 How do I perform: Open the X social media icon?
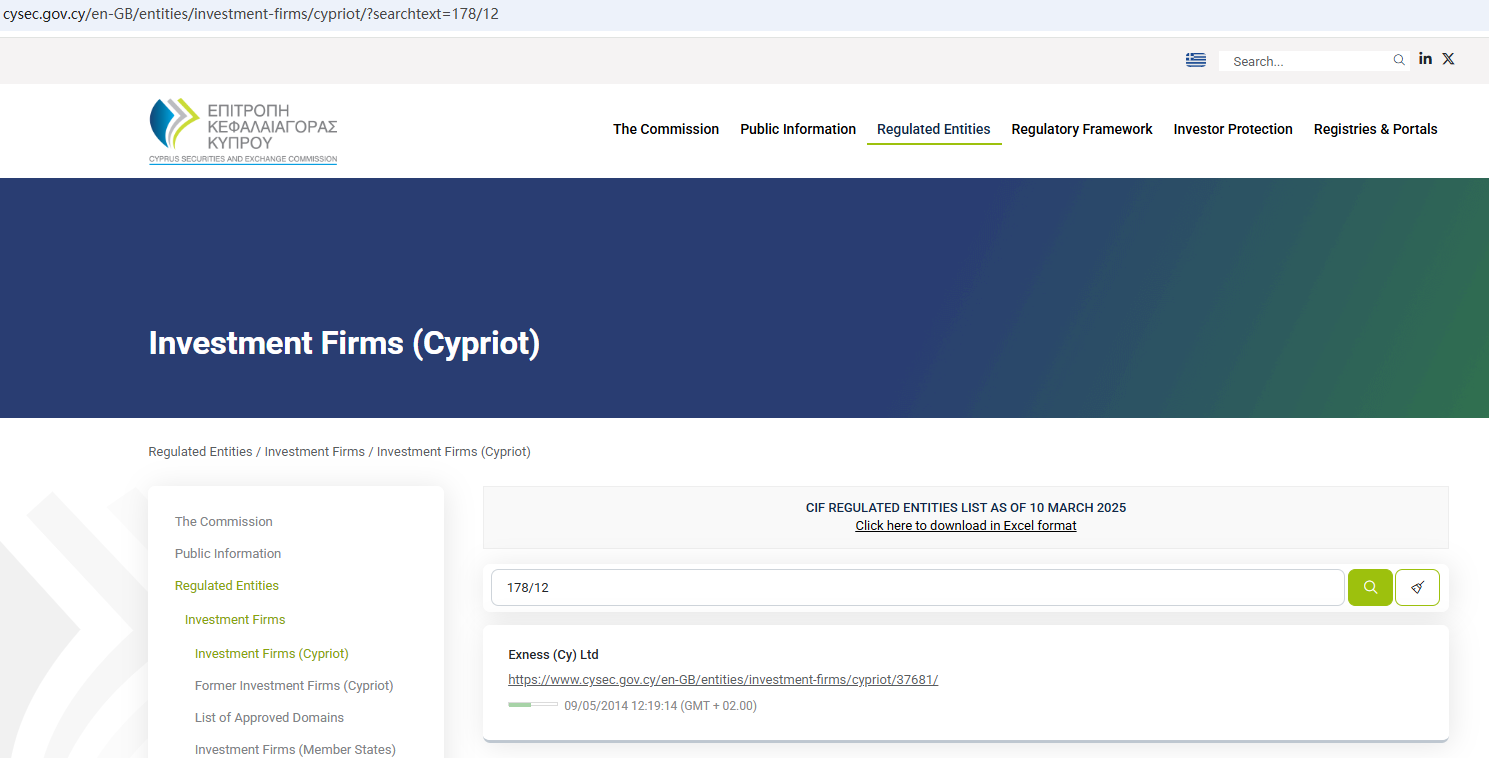(x=1448, y=59)
